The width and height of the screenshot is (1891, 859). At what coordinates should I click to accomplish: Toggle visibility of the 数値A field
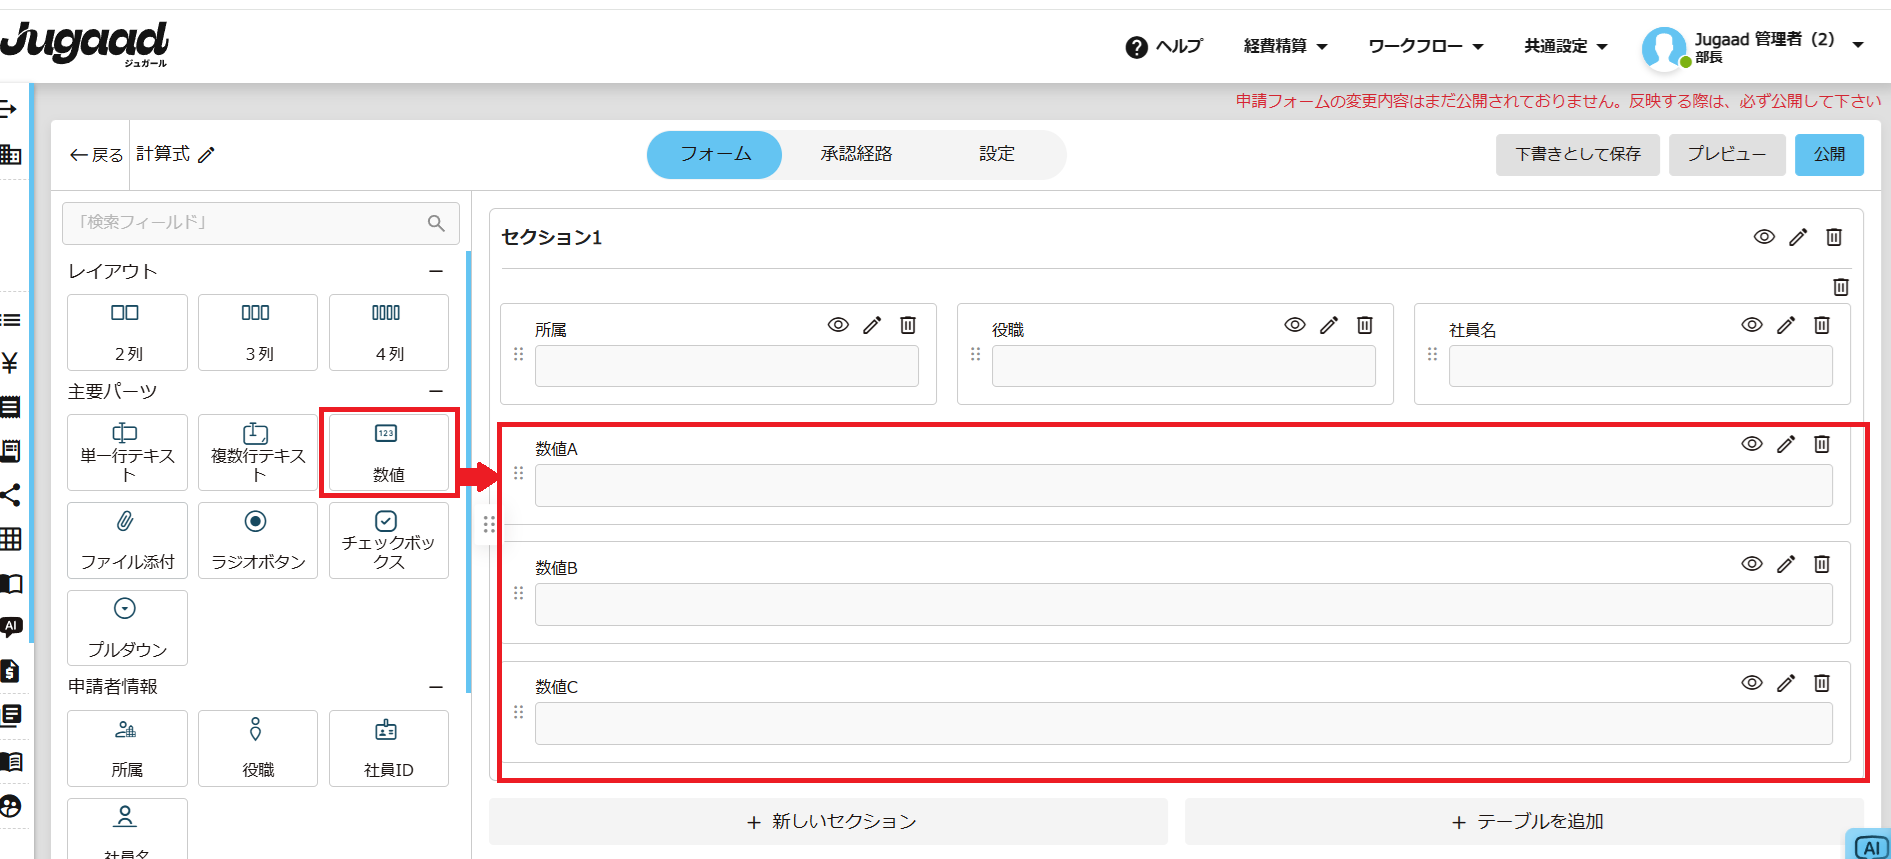1751,444
